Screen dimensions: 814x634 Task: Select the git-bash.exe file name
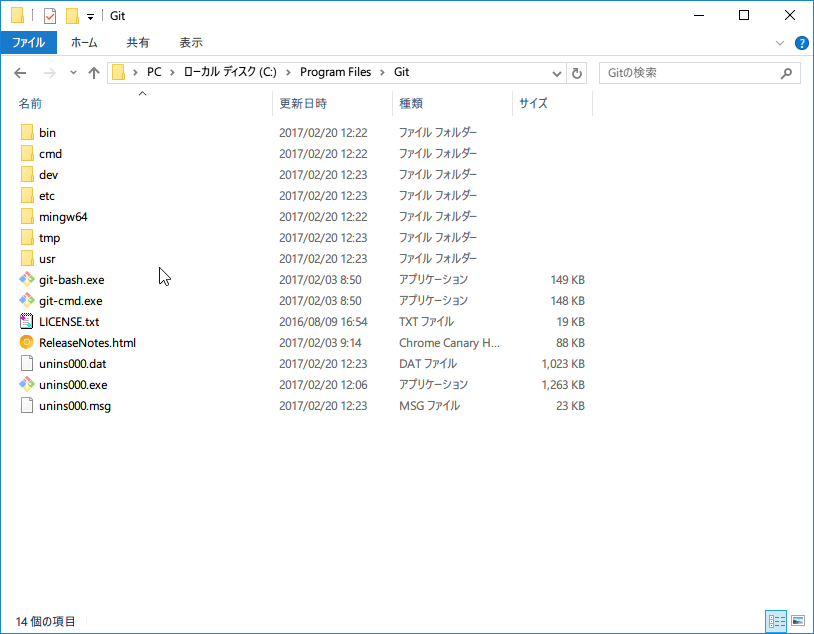click(x=72, y=280)
